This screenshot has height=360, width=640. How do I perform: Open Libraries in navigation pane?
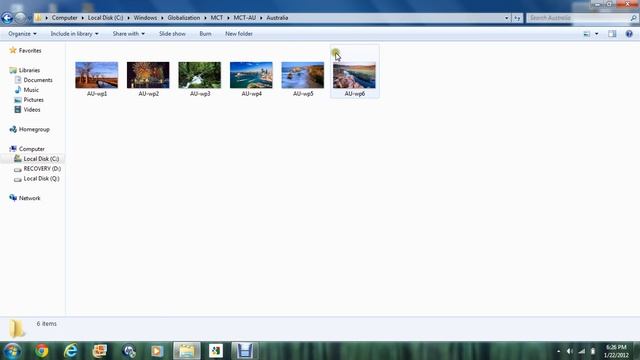click(x=29, y=70)
